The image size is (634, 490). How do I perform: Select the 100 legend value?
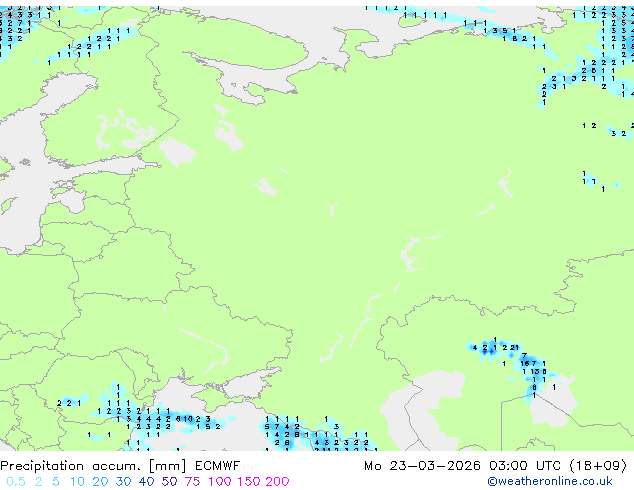(220, 482)
